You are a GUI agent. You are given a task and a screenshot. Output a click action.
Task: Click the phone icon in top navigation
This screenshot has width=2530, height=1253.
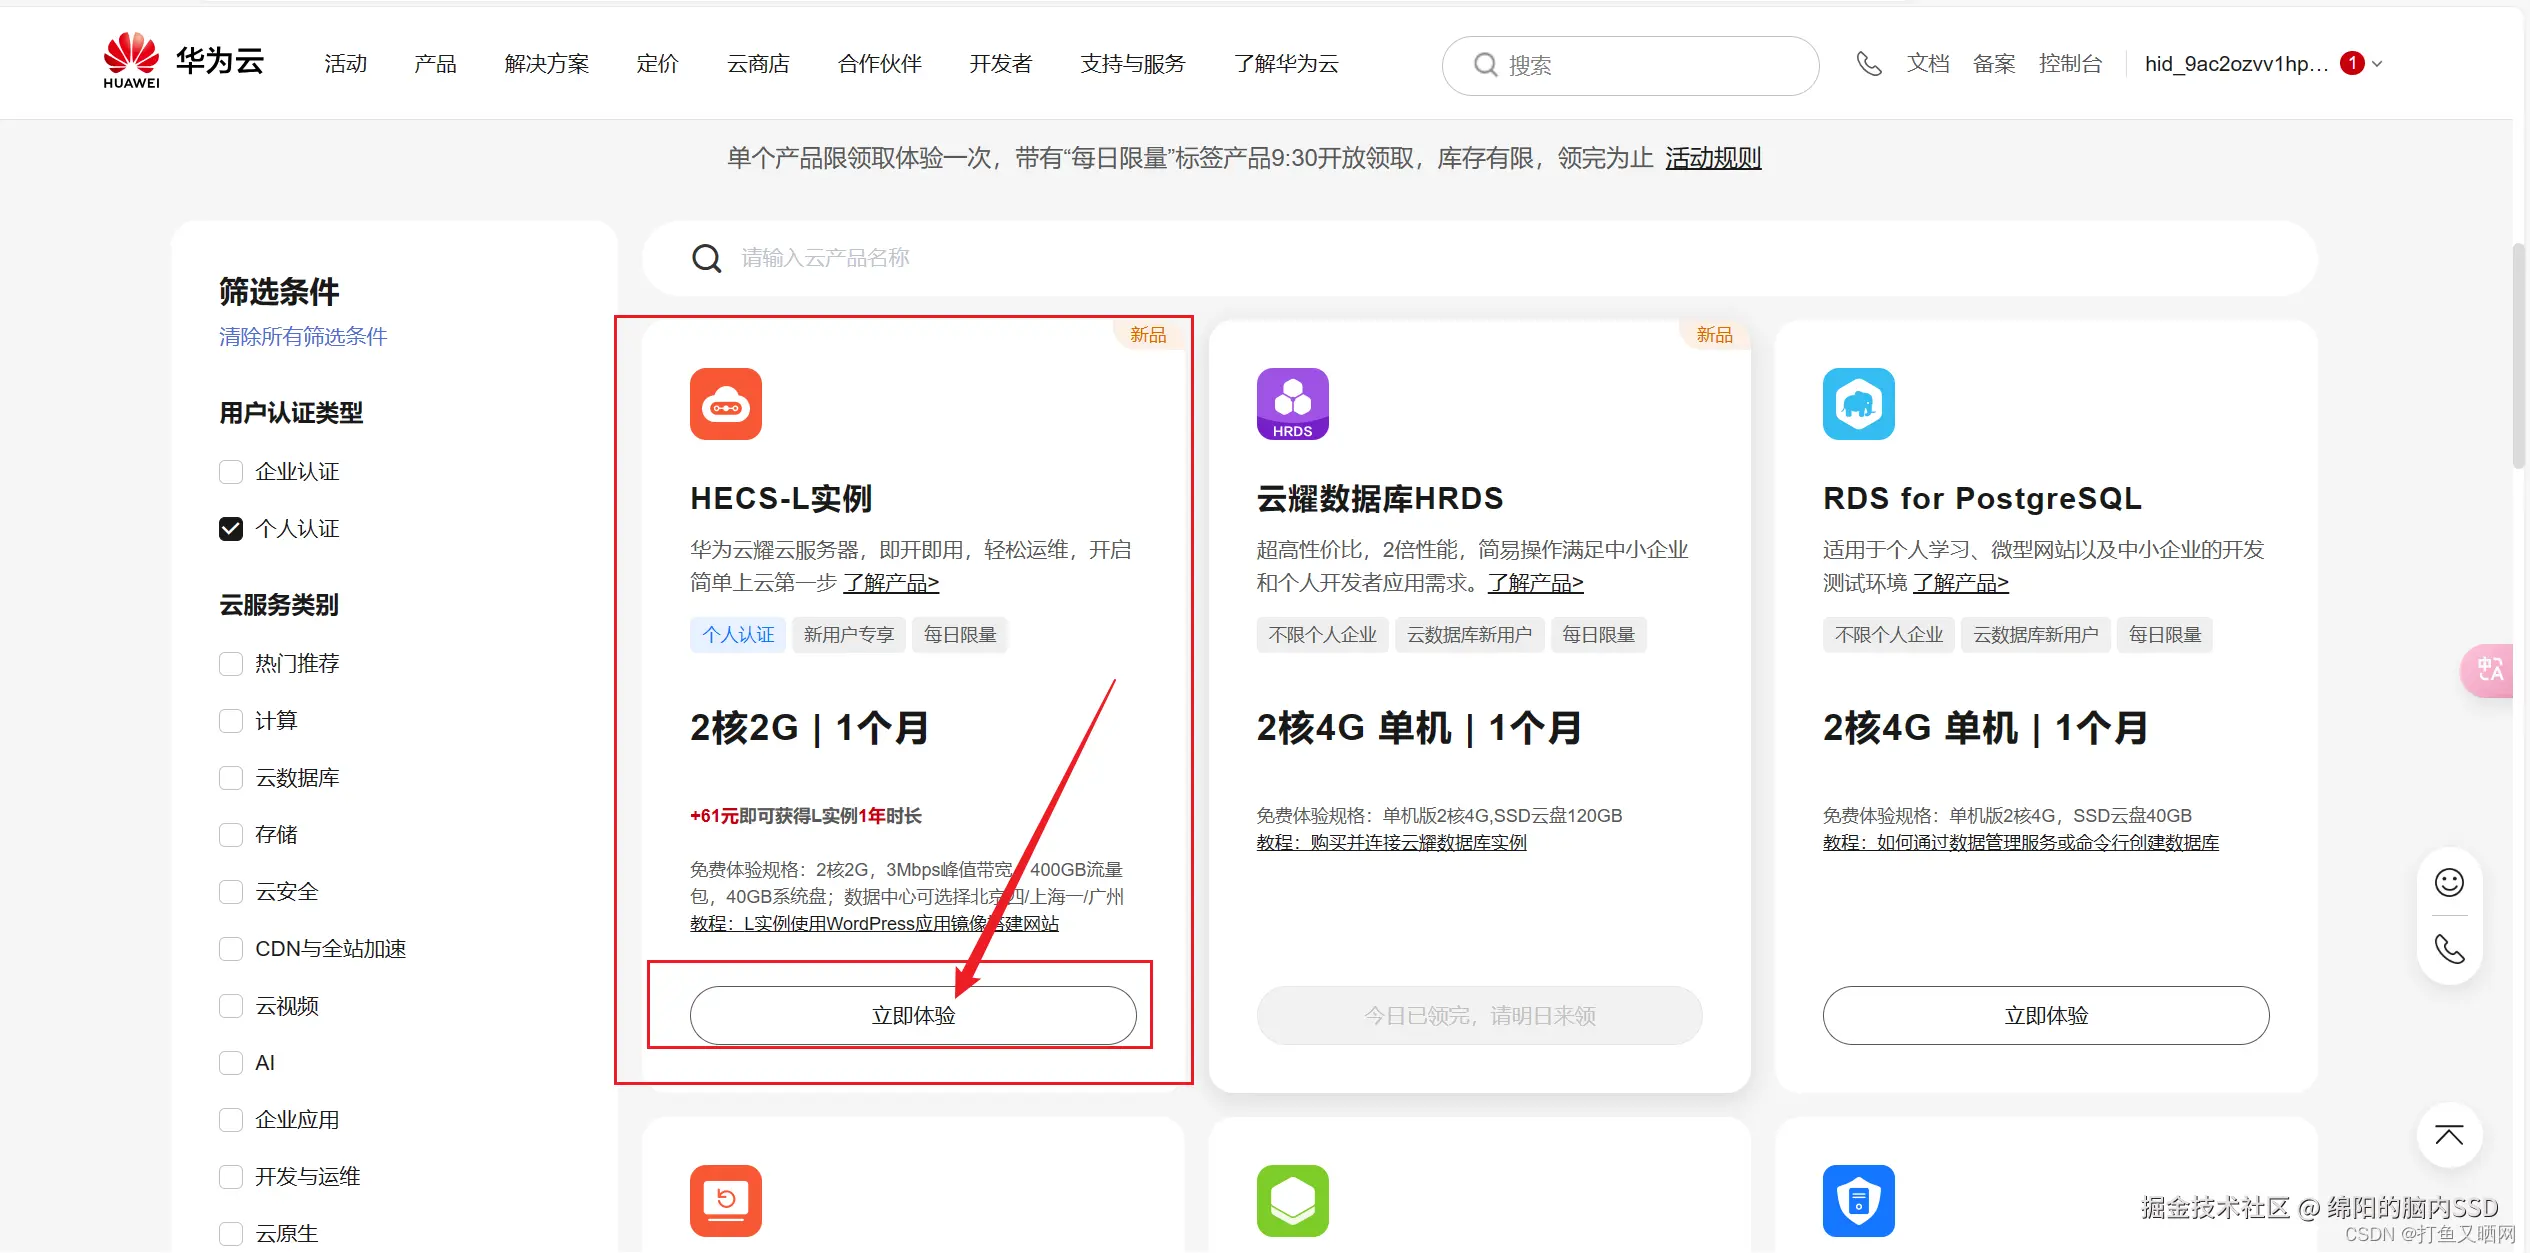[x=1868, y=64]
